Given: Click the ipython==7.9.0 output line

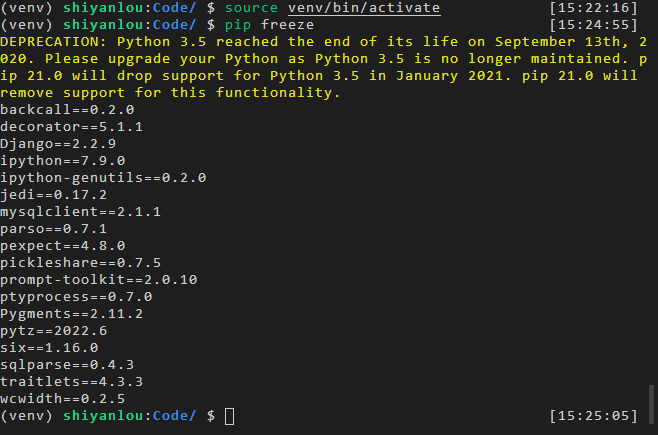Looking at the screenshot, I should tap(63, 160).
